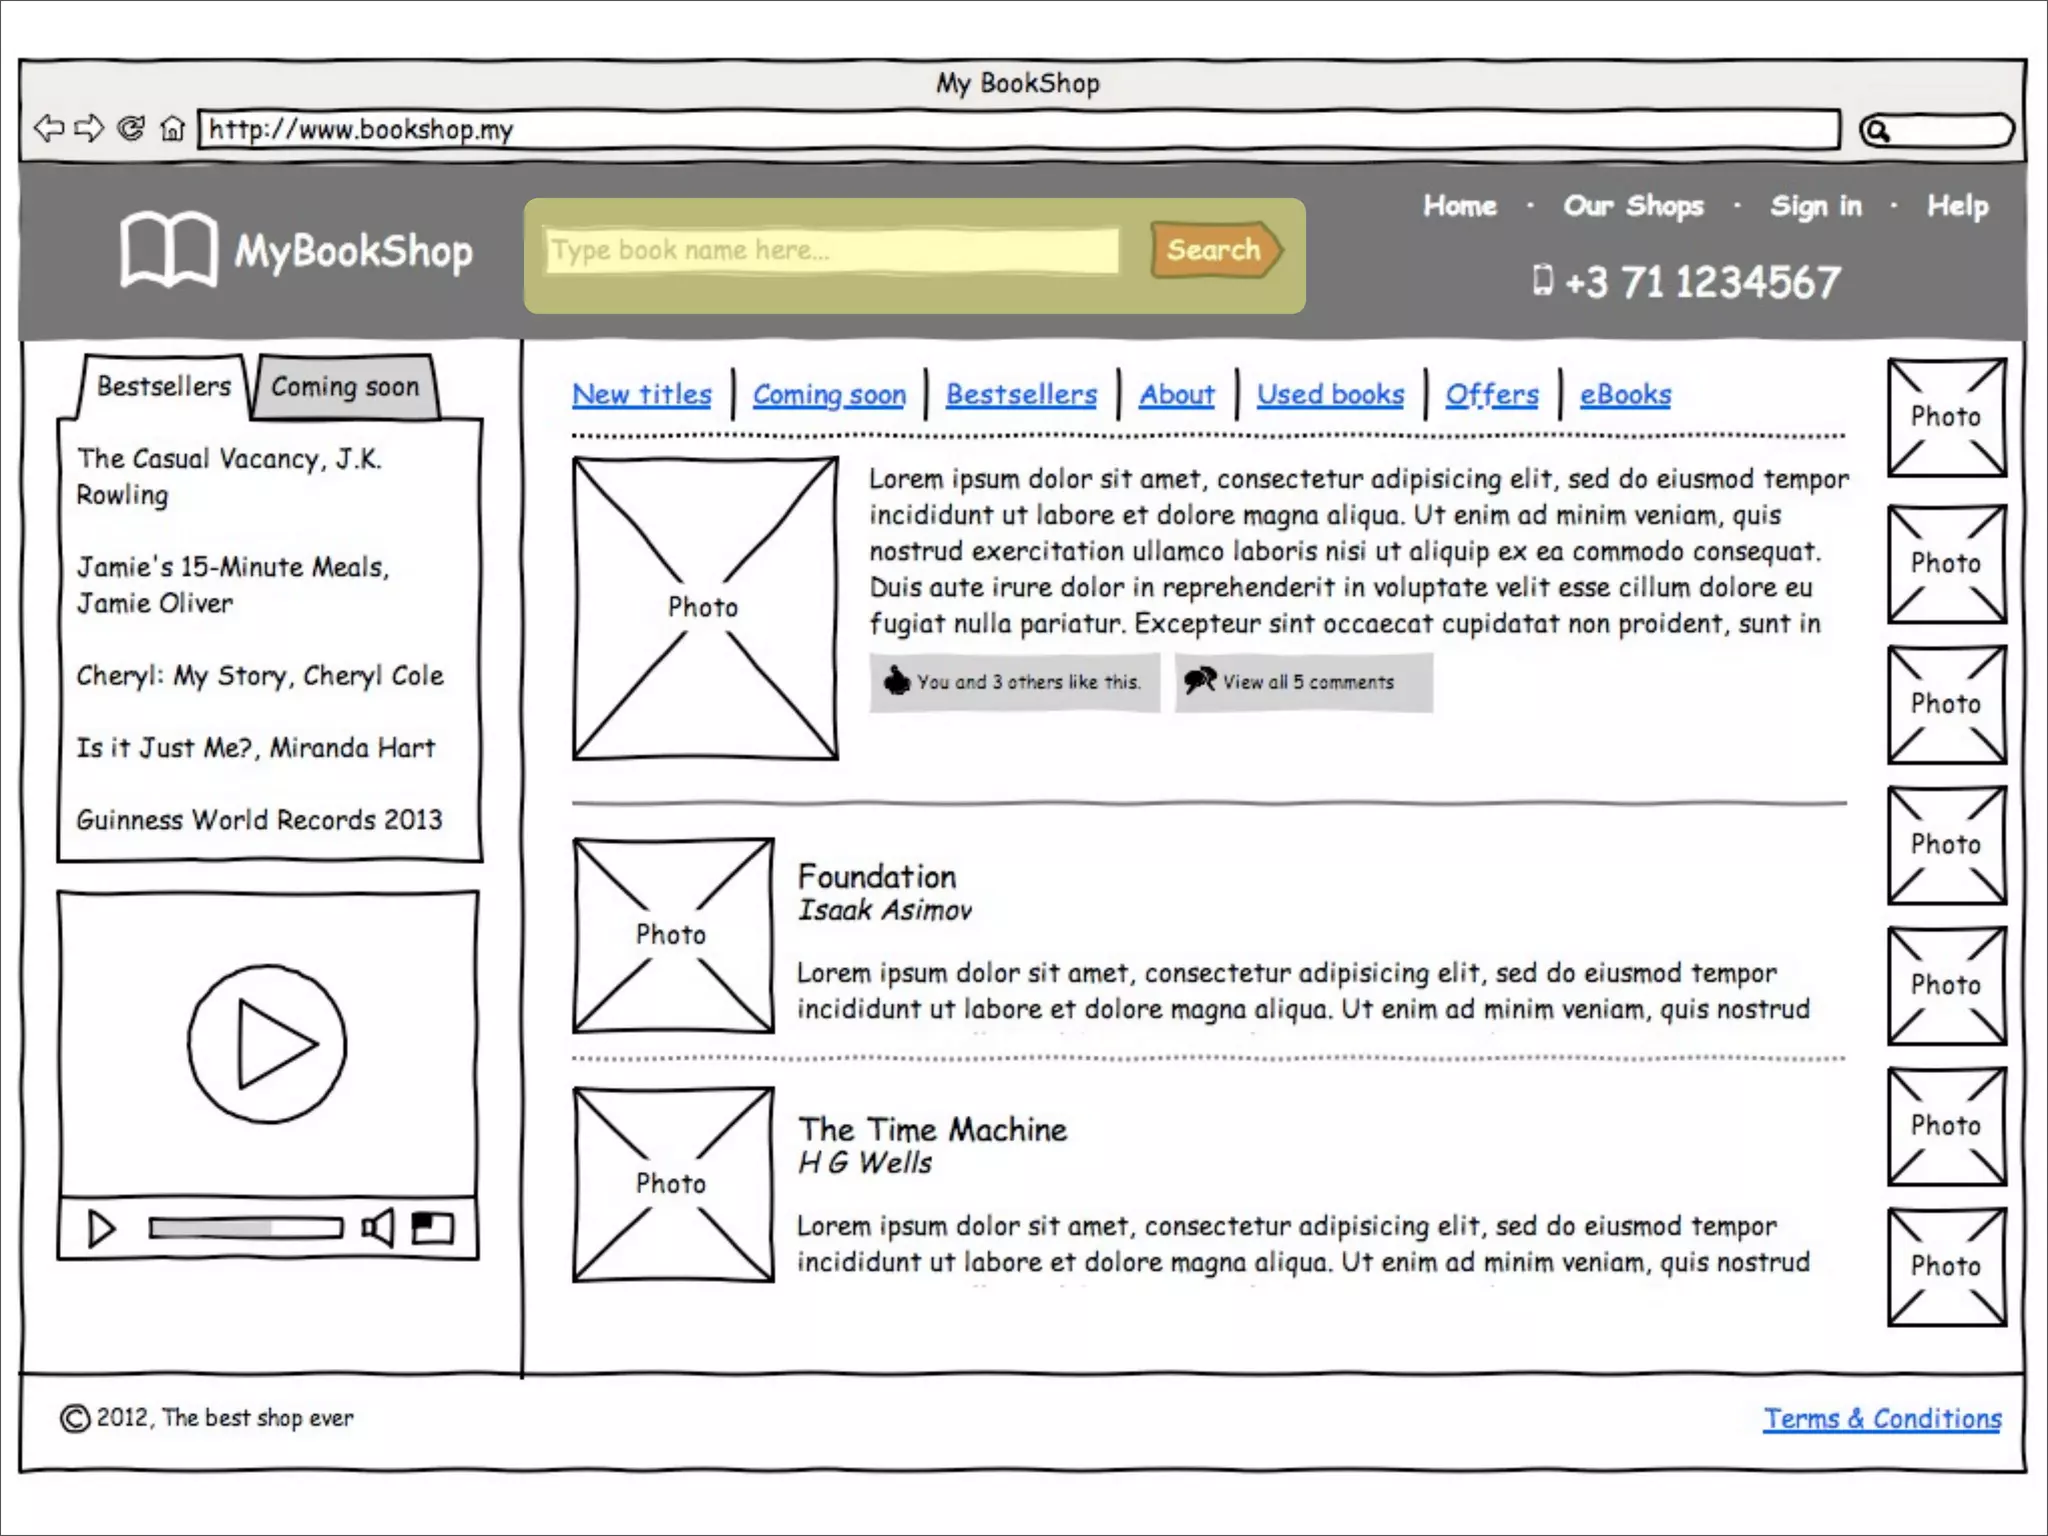Click 'Type book name here' search field
This screenshot has height=1536, width=2048.
pyautogui.click(x=831, y=250)
